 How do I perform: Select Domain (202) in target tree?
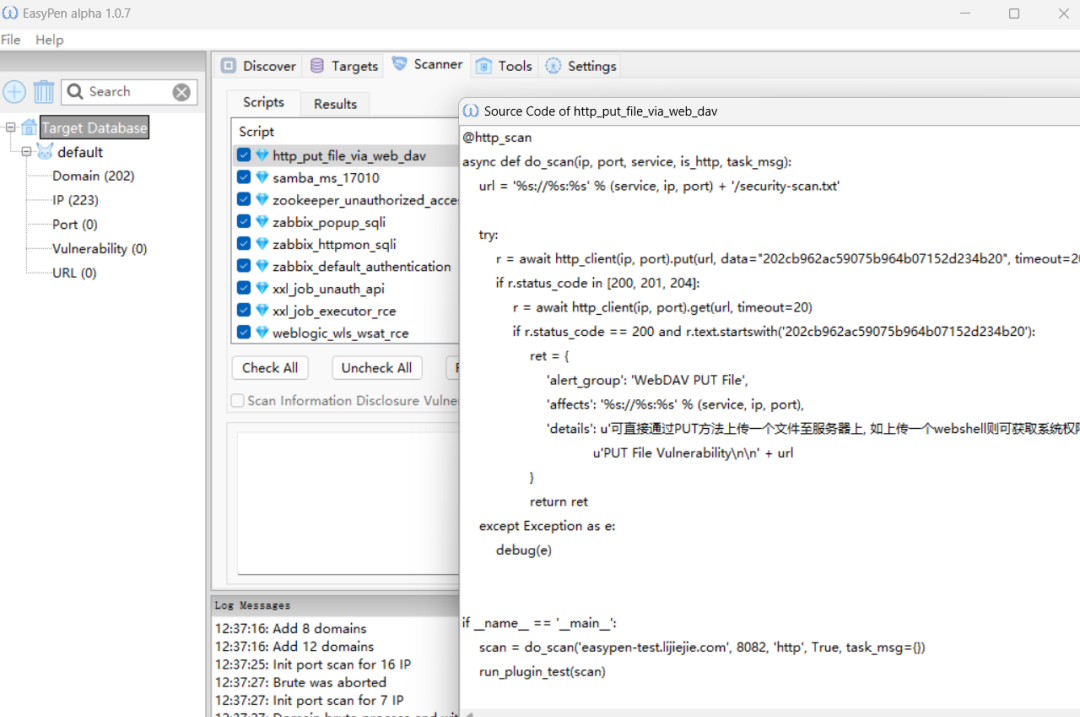coord(93,176)
